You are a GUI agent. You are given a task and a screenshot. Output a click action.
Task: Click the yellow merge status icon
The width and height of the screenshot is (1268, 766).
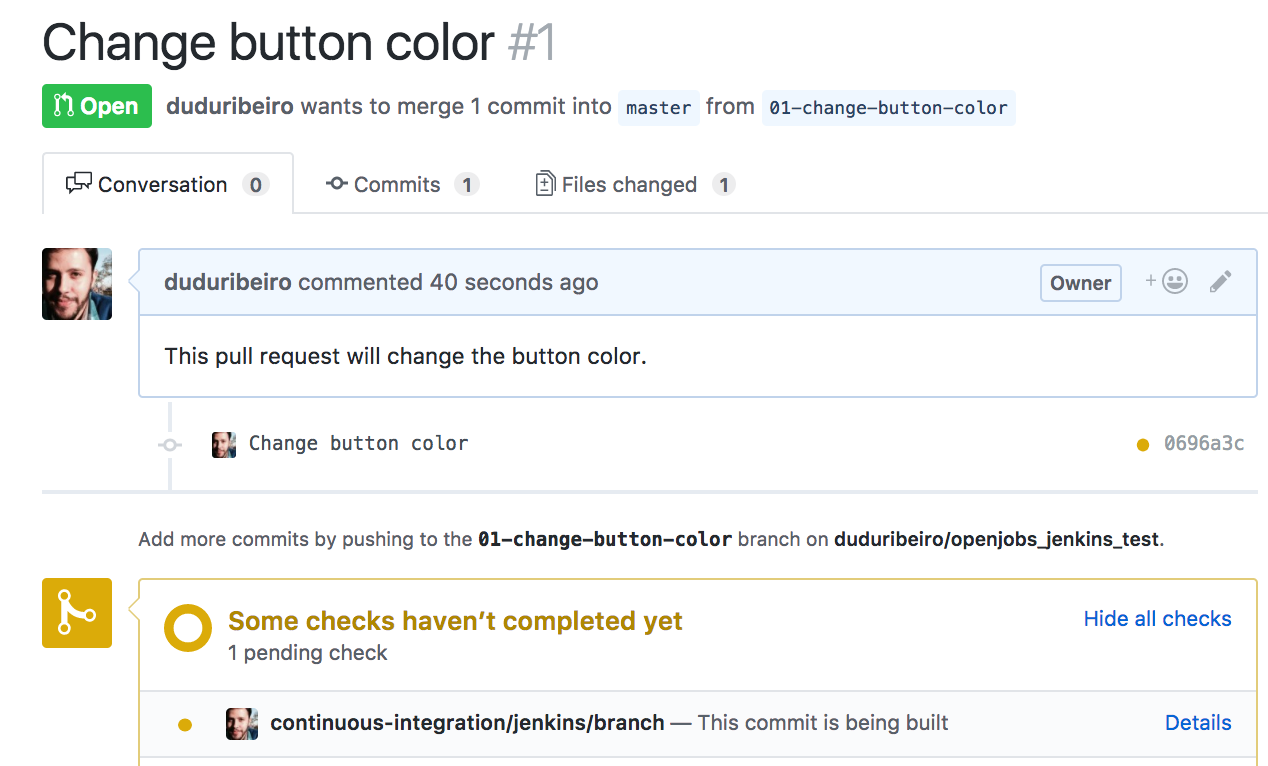tap(77, 612)
